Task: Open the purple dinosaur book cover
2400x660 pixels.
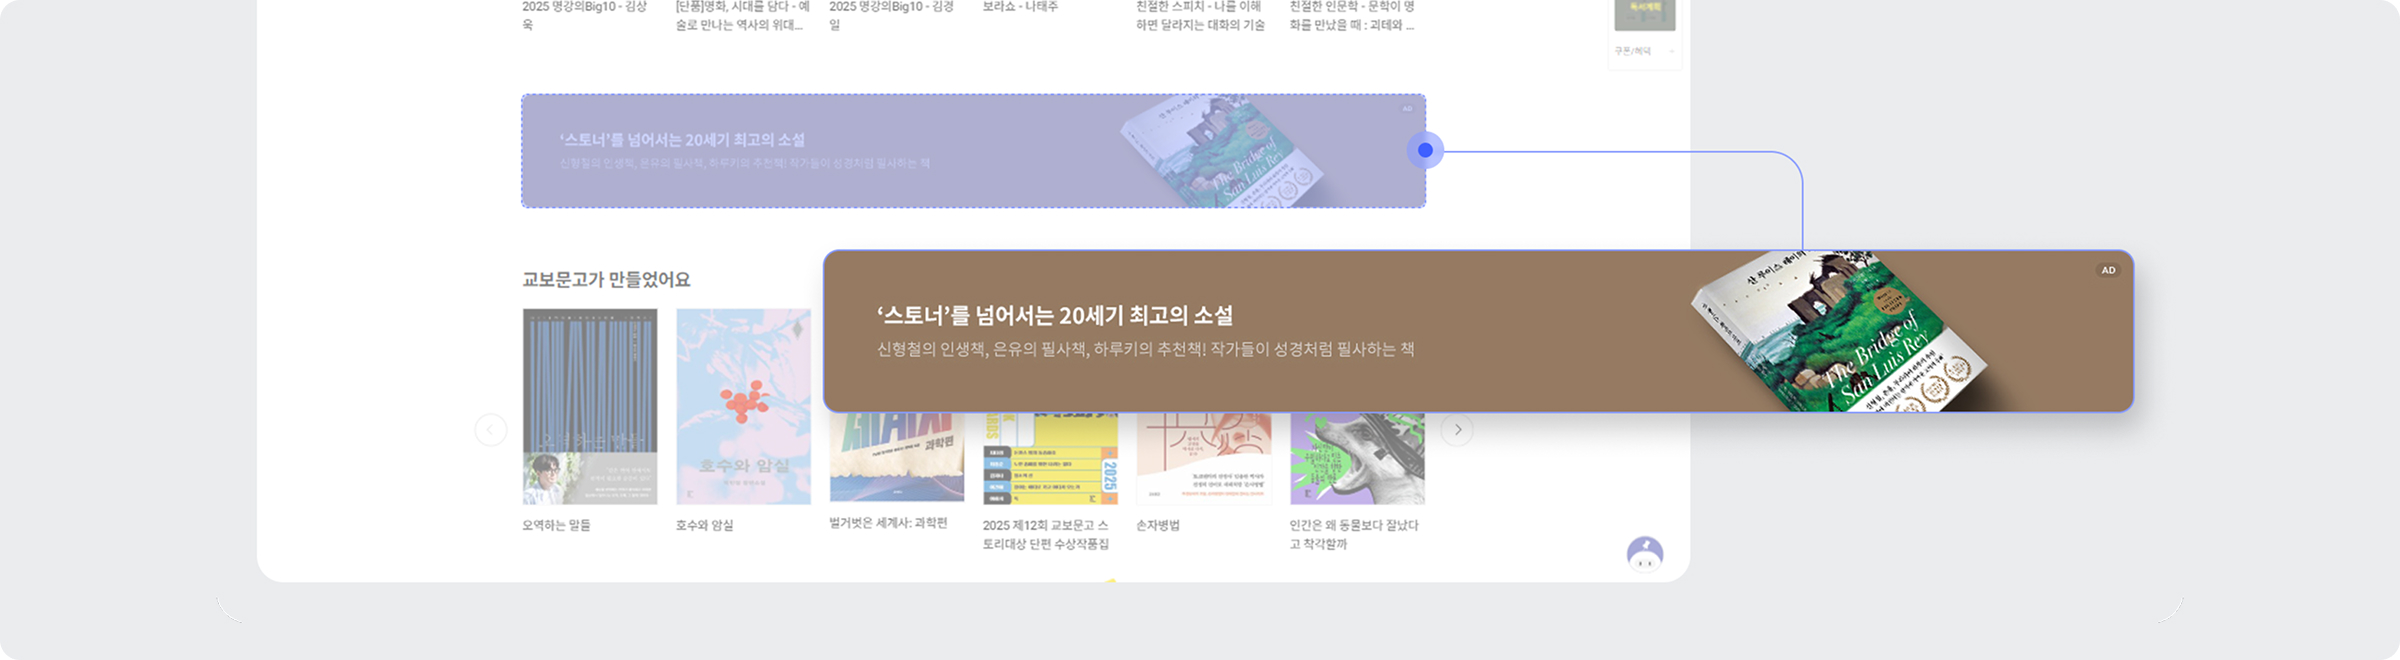Action: pyautogui.click(x=1357, y=458)
